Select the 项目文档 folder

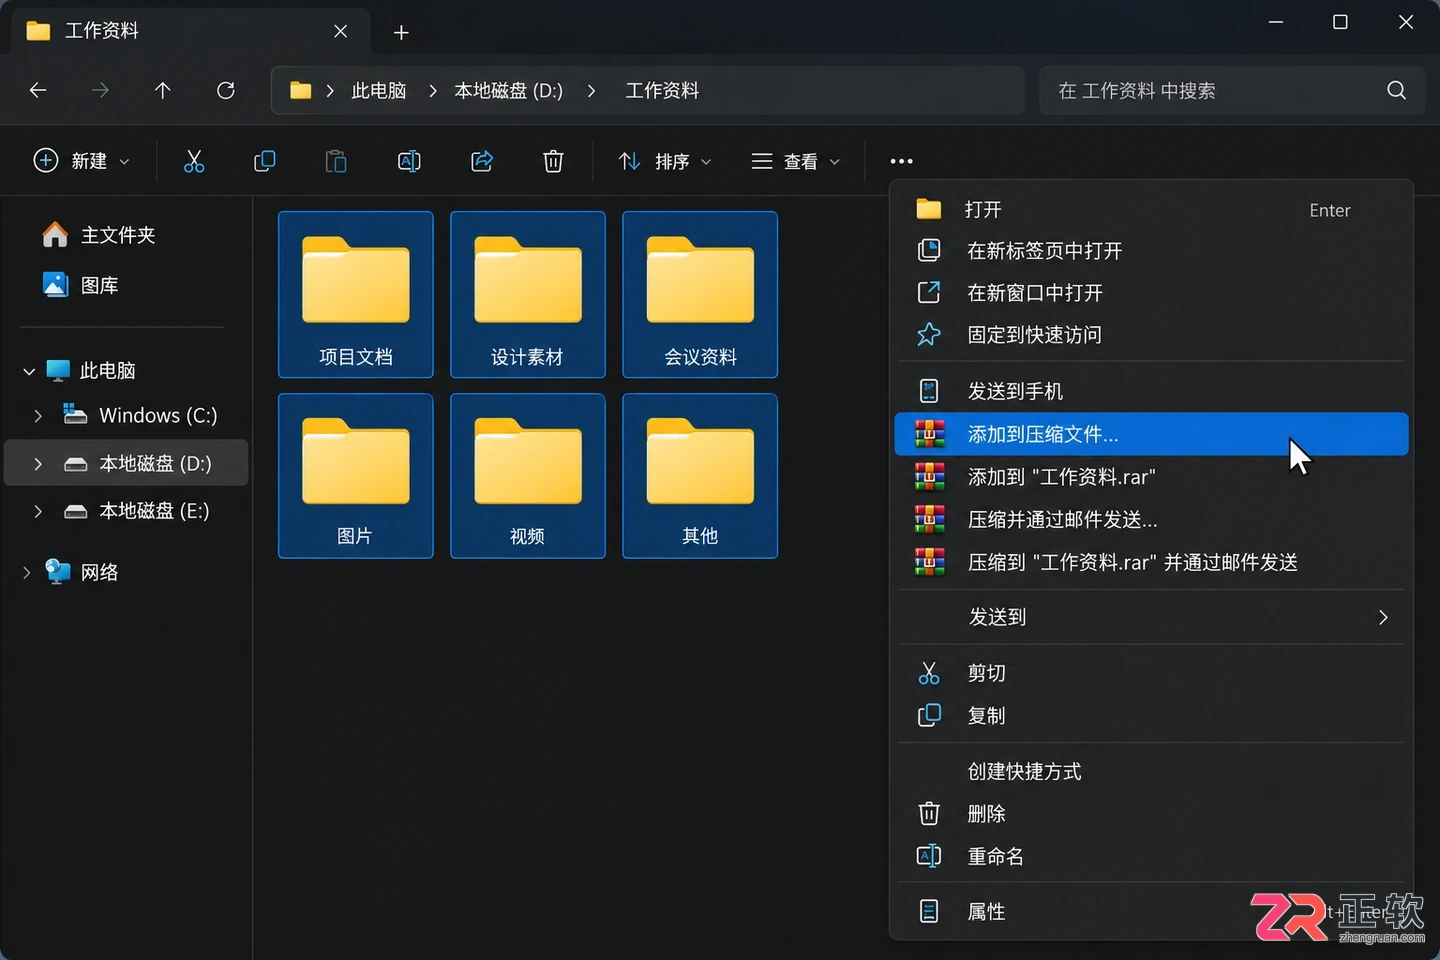pyautogui.click(x=356, y=294)
